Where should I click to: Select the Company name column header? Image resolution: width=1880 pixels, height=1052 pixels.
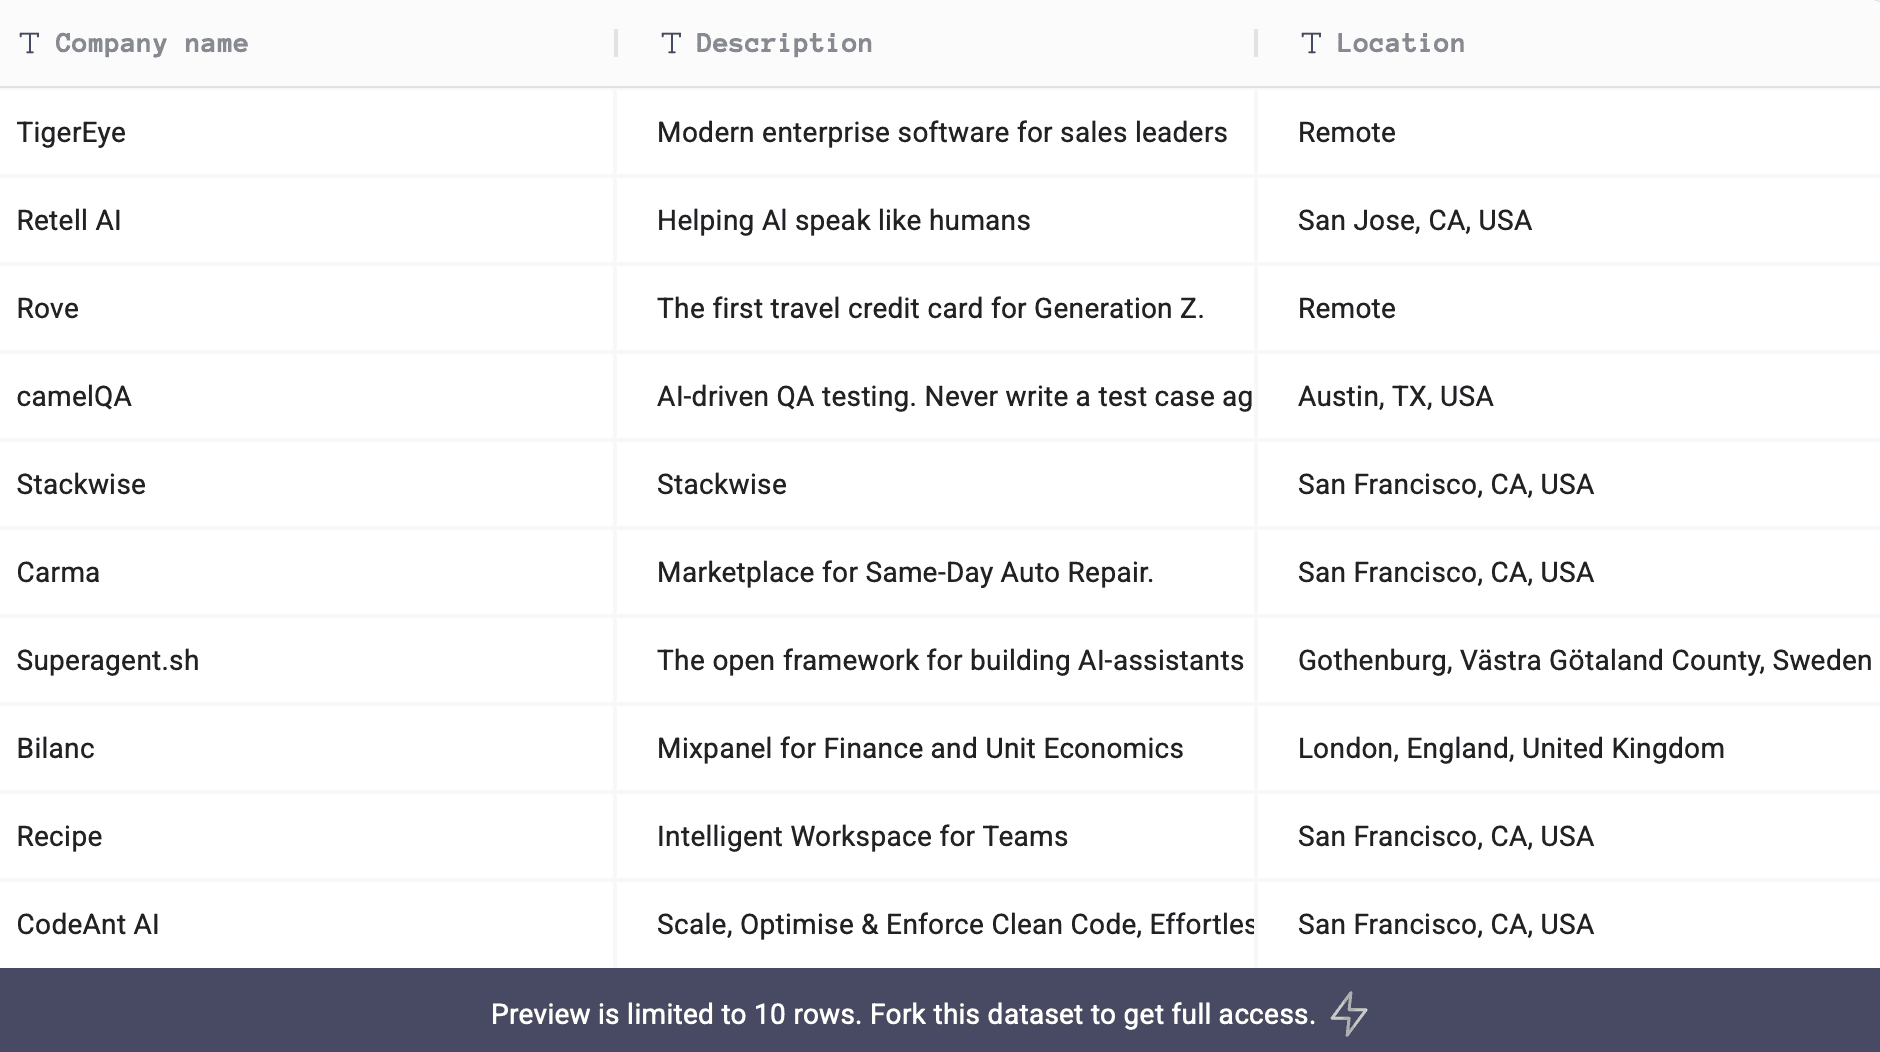click(x=152, y=42)
